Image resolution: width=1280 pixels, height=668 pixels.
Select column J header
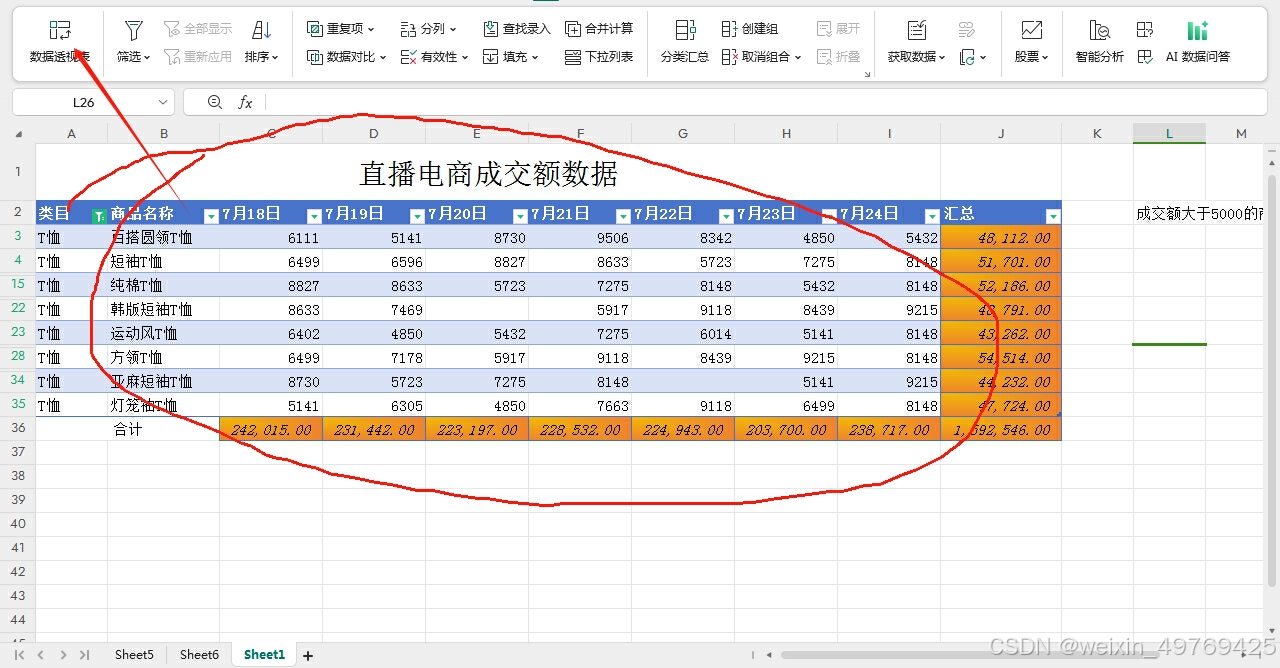tap(1001, 133)
